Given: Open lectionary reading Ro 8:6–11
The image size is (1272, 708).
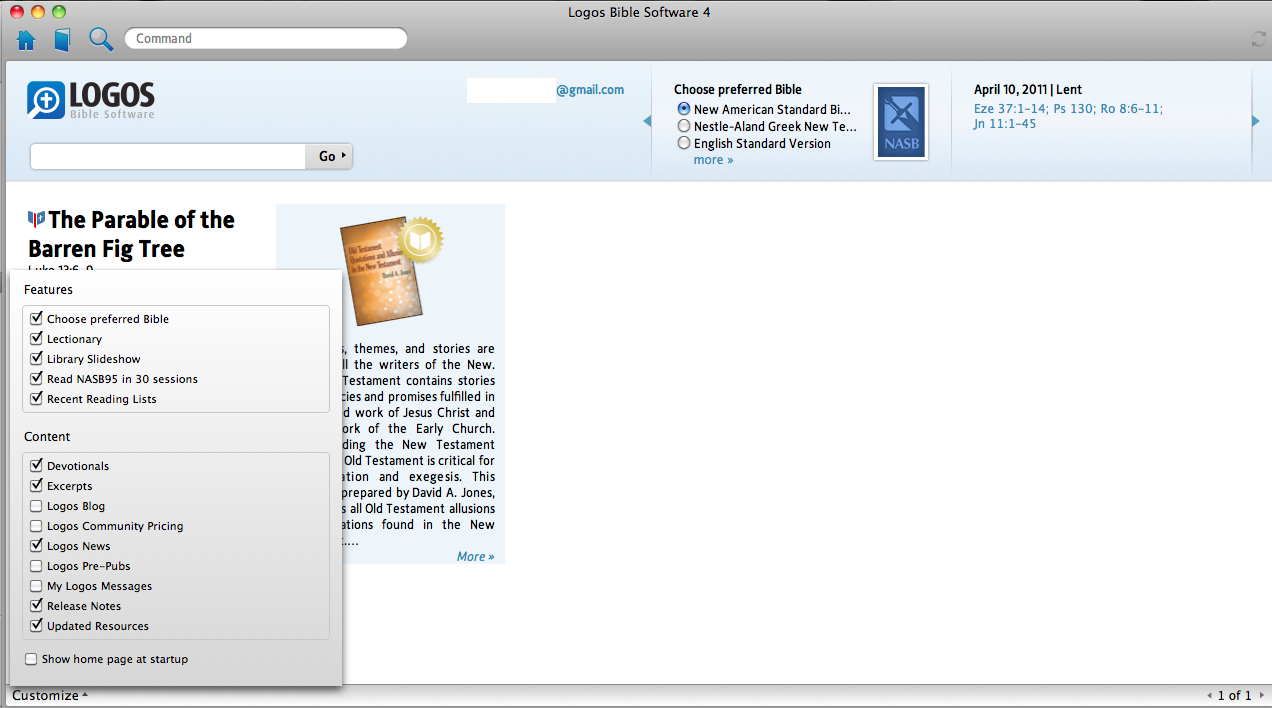Looking at the screenshot, I should 1131,109.
